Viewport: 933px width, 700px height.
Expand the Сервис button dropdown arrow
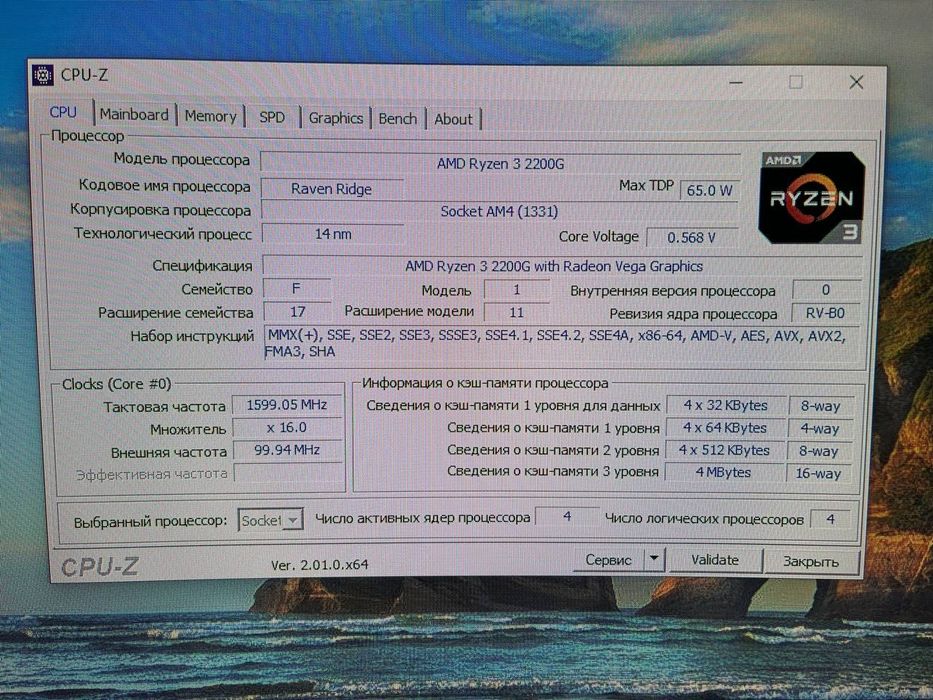point(654,559)
